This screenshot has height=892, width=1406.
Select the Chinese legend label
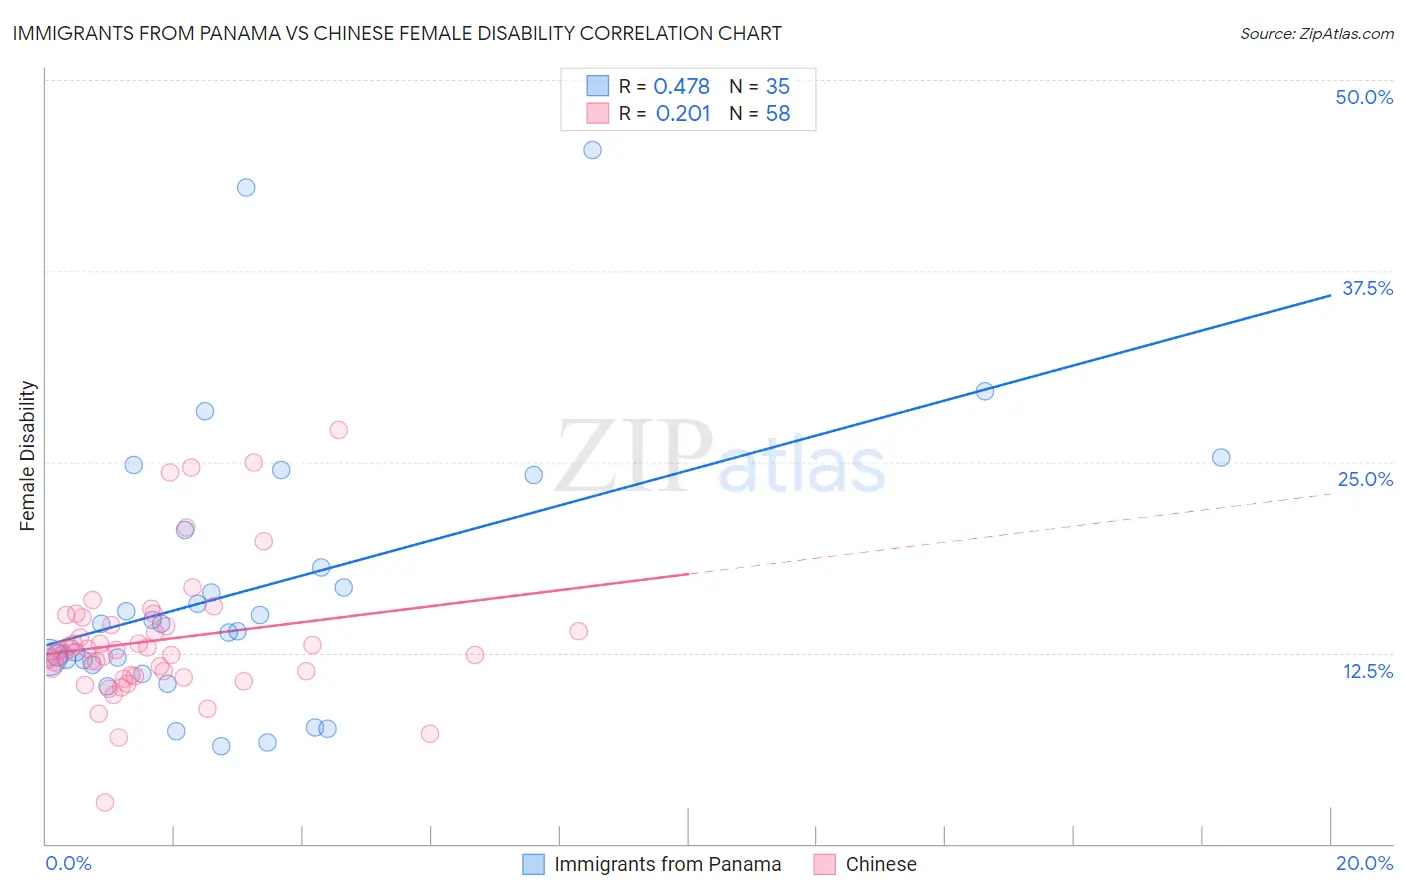click(x=881, y=864)
